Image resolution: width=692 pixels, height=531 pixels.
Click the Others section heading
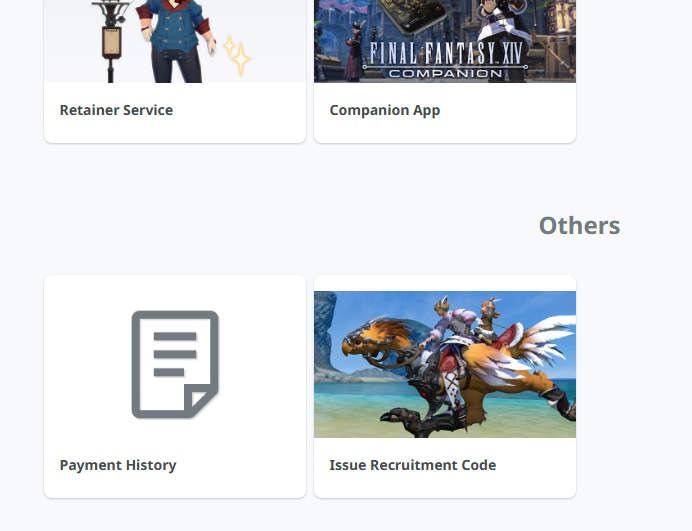(579, 225)
